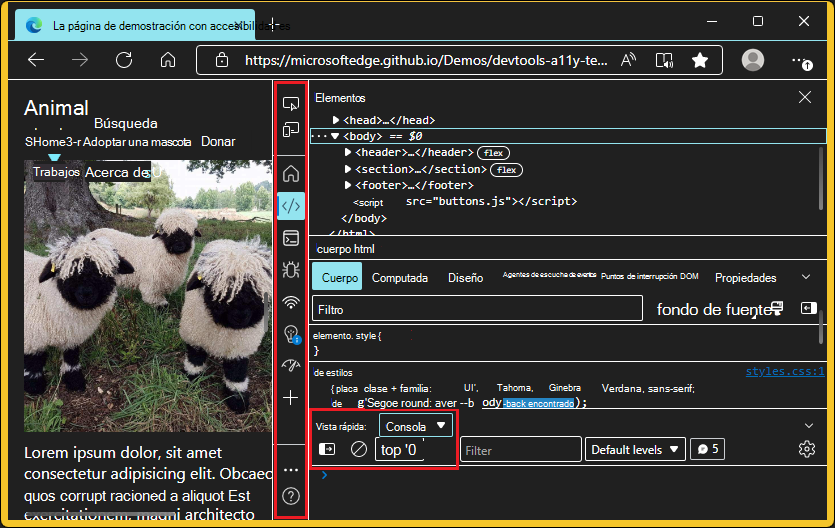Open the Network wifi icon tool

pyautogui.click(x=291, y=302)
